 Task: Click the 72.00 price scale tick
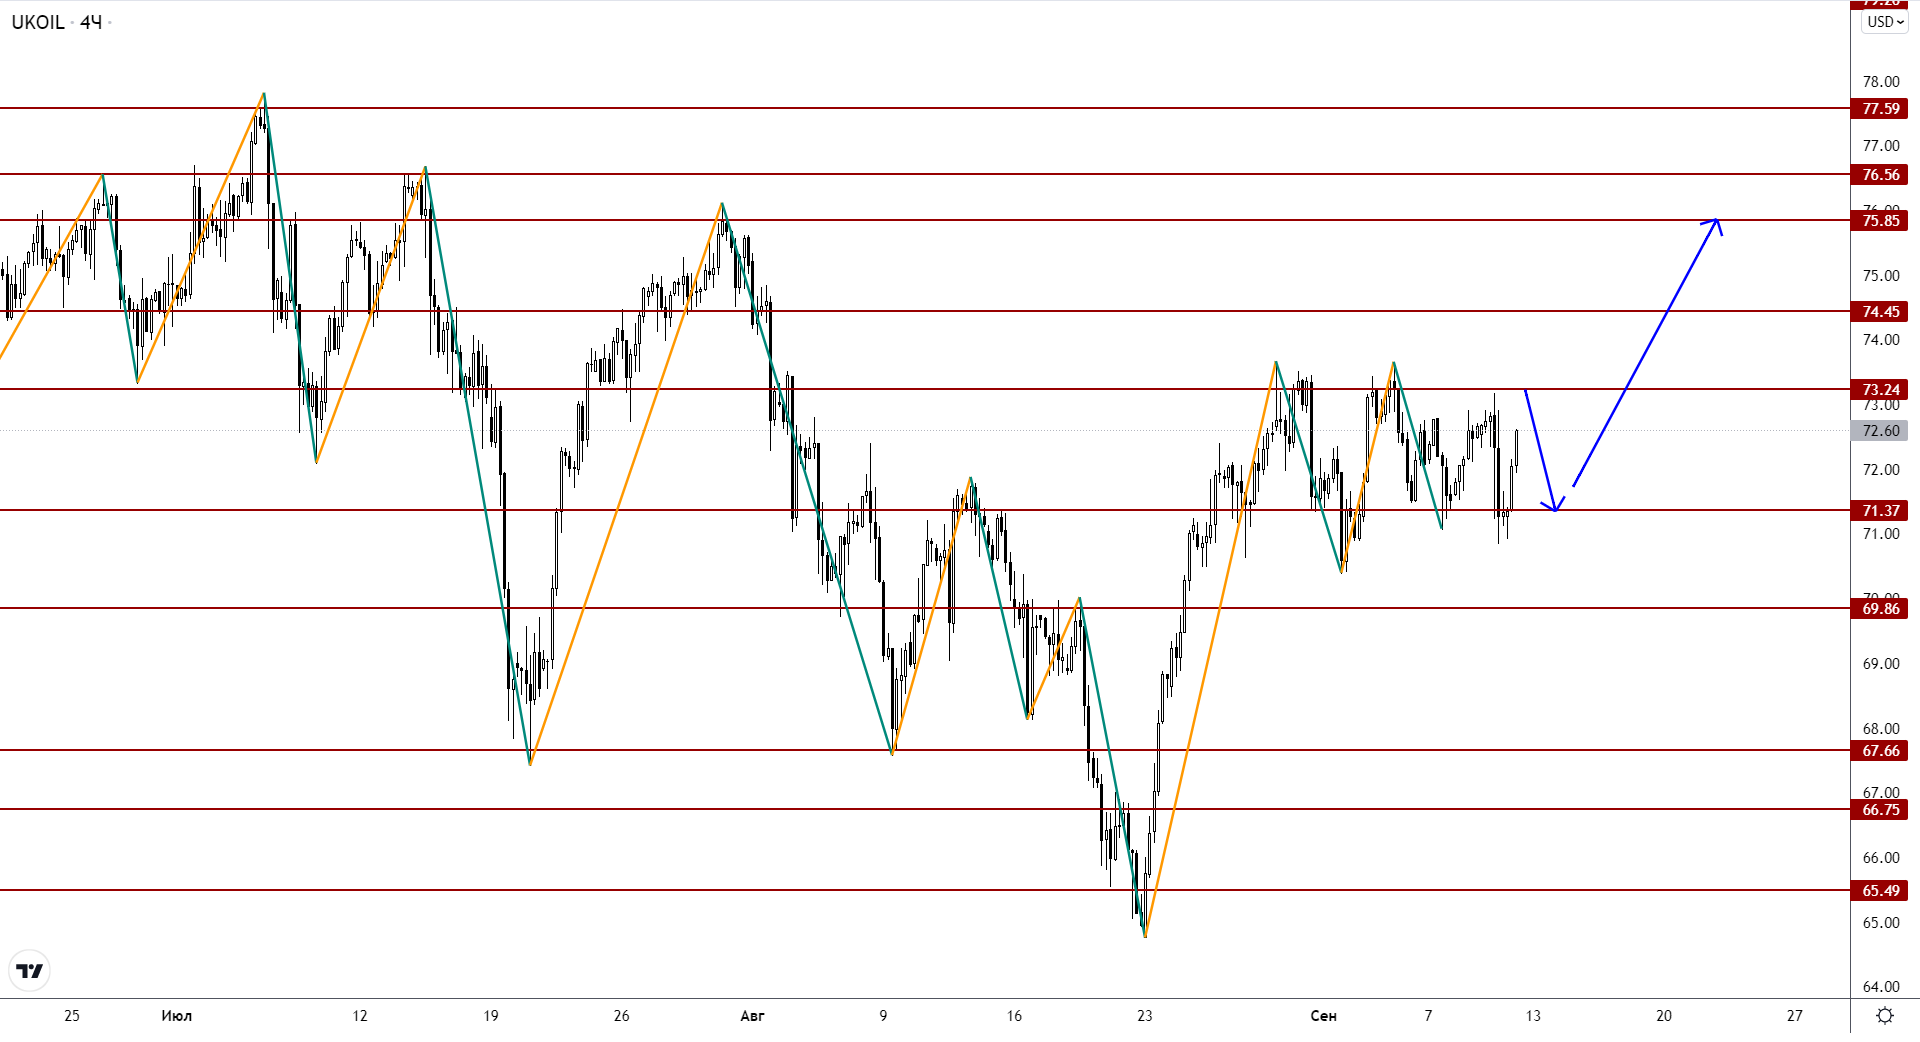(1881, 470)
